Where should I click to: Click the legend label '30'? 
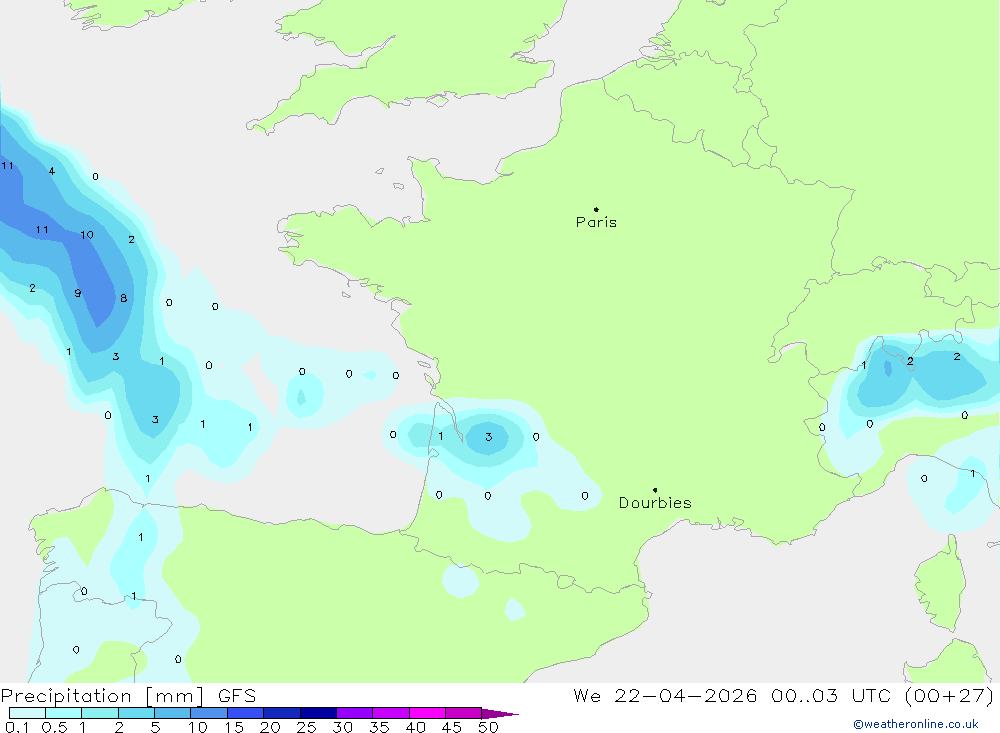pos(342,727)
